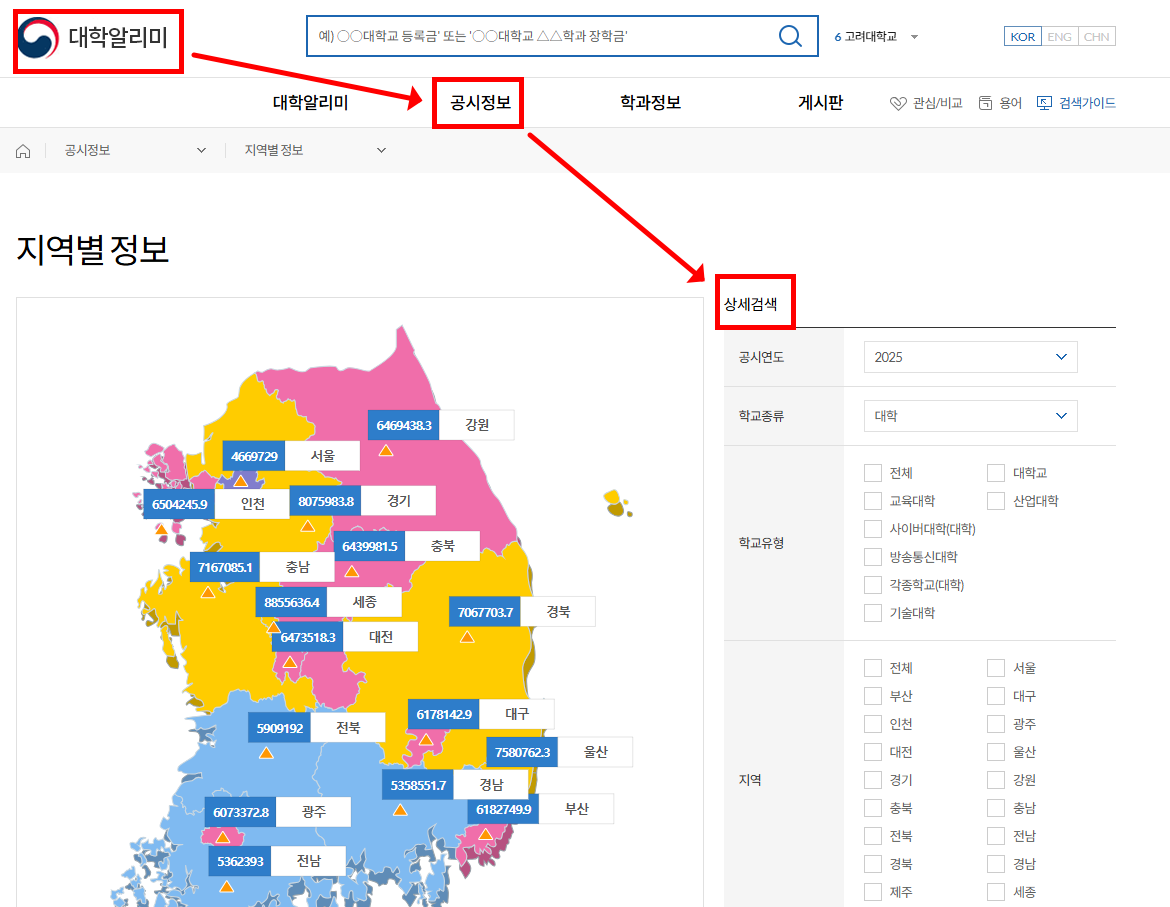
Task: Check the 산업대학 checkbox
Action: (995, 500)
